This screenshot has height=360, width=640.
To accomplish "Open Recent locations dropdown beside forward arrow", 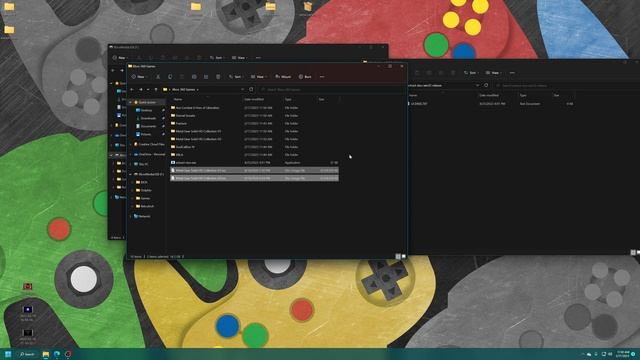I will pos(148,89).
